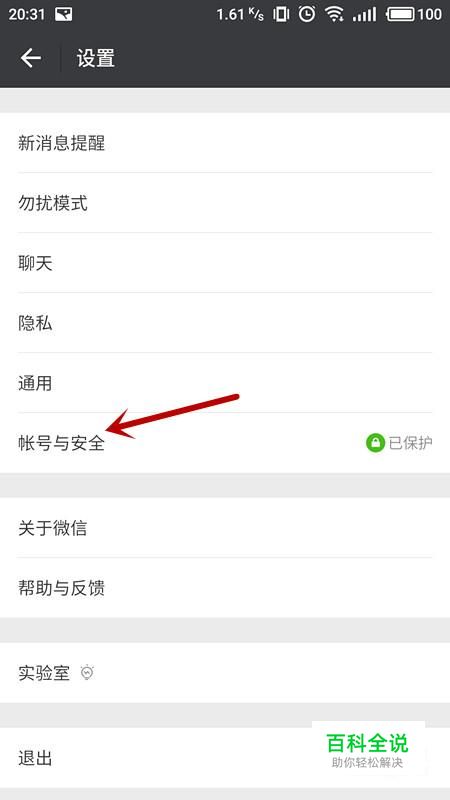Tap the notification image icon in status bar

click(x=63, y=14)
